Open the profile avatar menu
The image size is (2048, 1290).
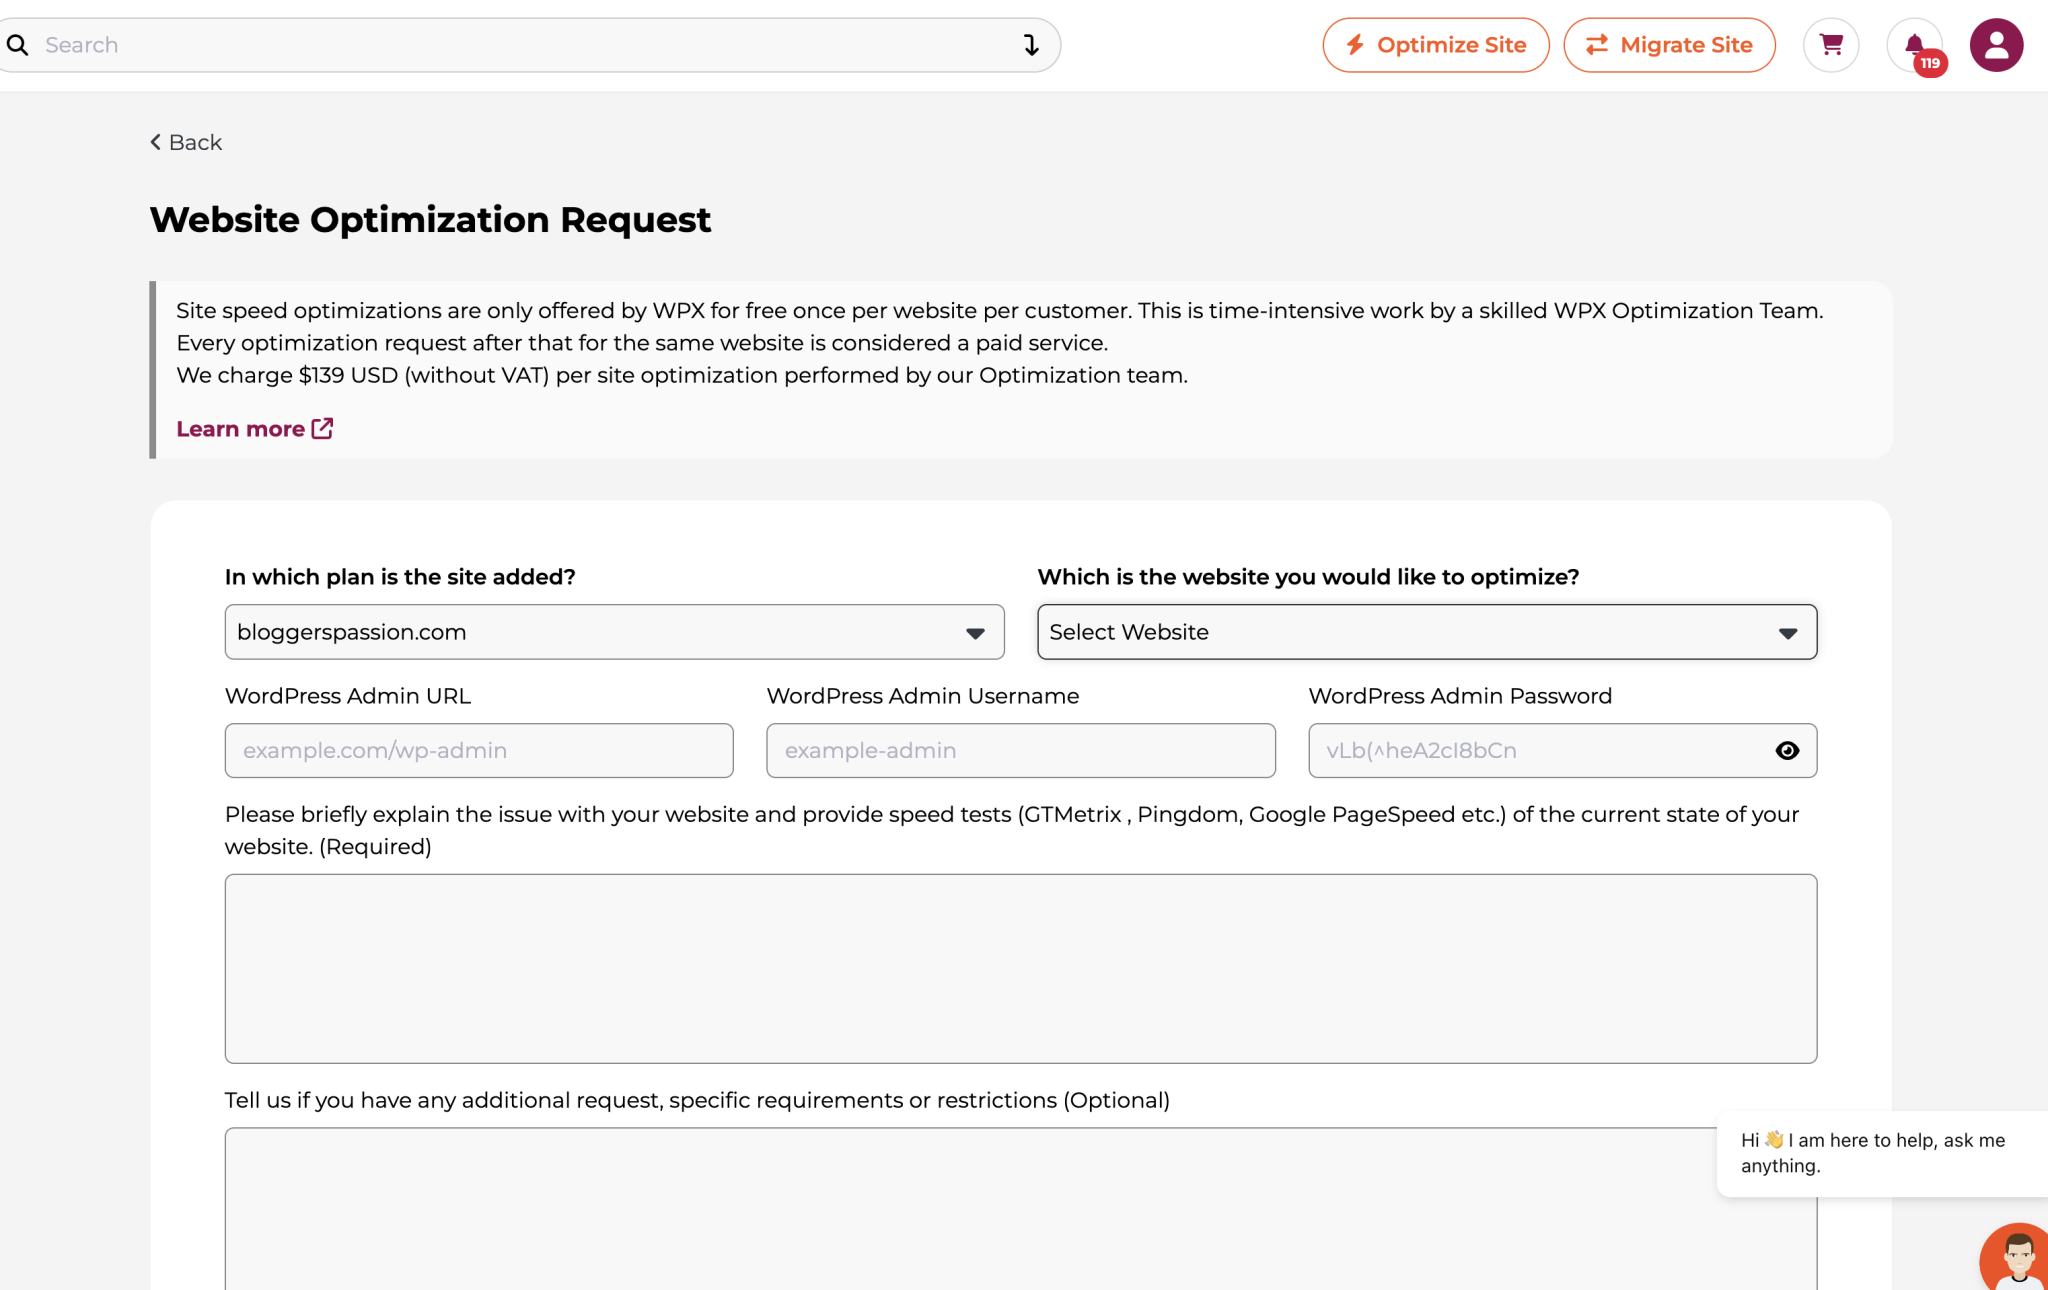point(1996,44)
